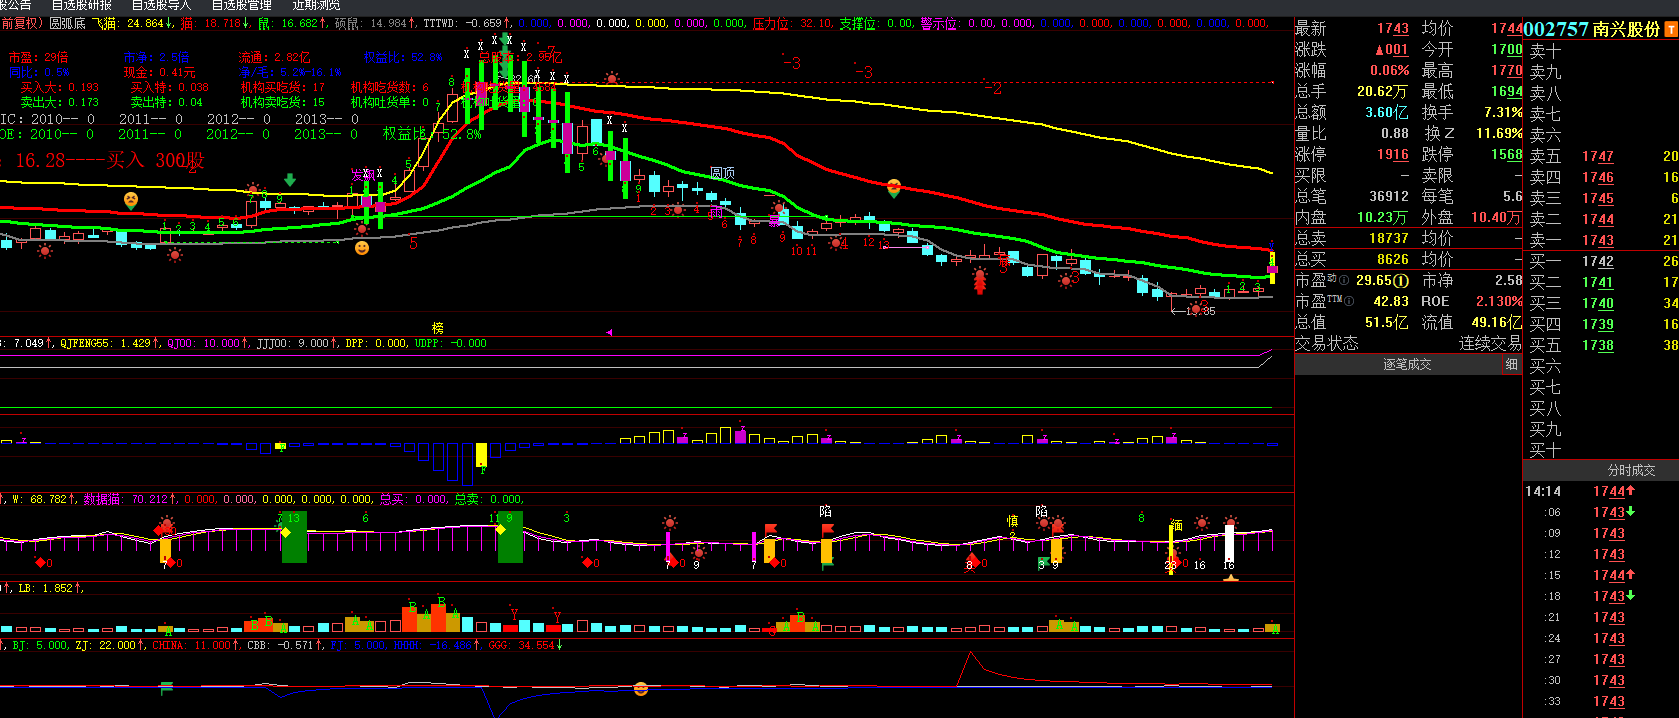1679x718 pixels.
Task: Select the 买三 1740 order row
Action: [1603, 303]
